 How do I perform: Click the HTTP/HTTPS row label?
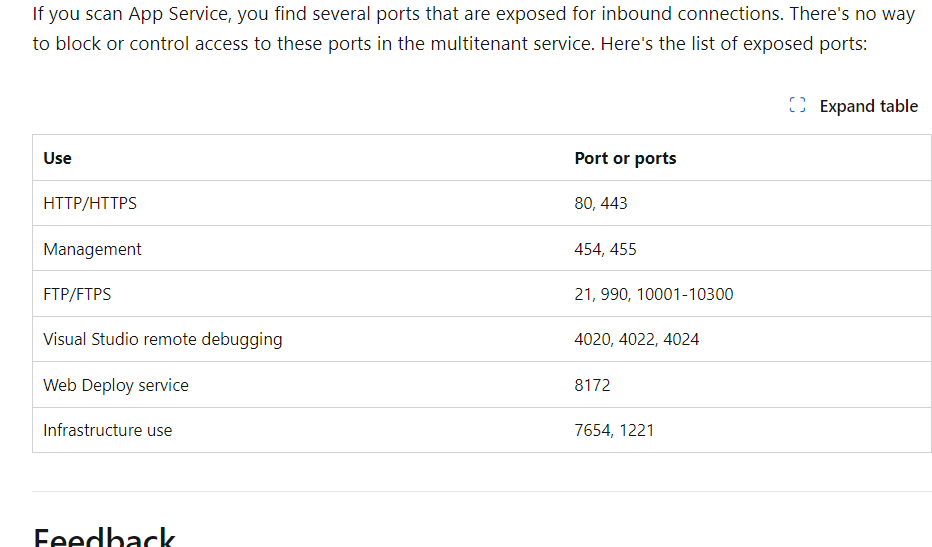(x=90, y=203)
